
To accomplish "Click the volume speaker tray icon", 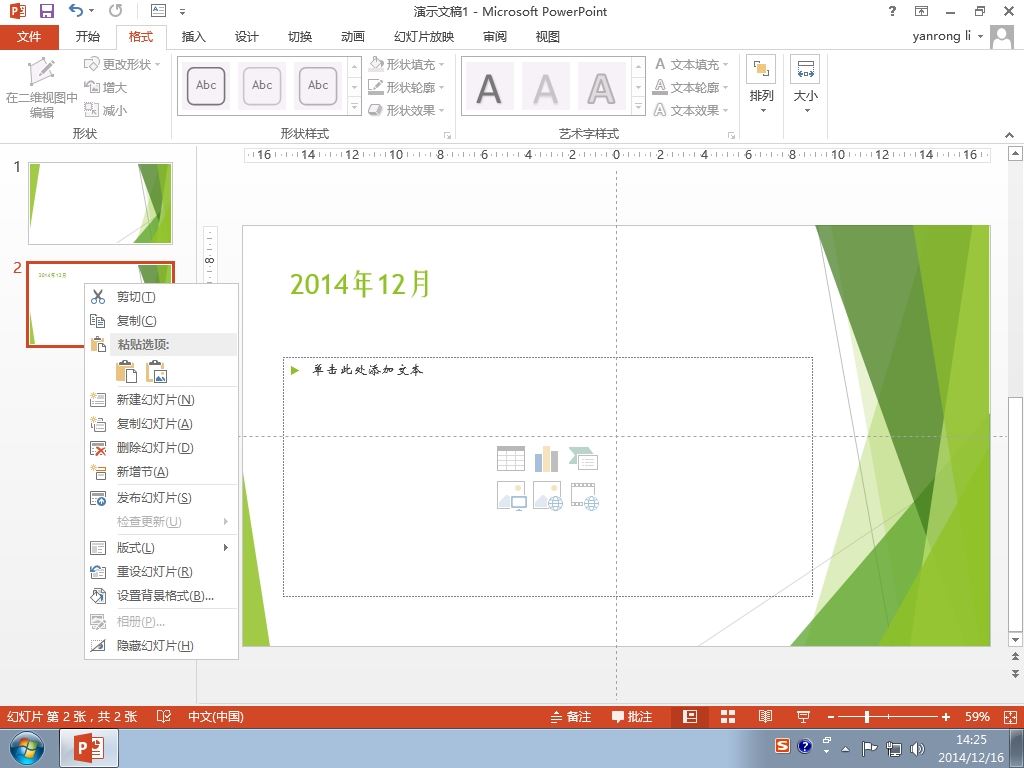I will (x=917, y=748).
